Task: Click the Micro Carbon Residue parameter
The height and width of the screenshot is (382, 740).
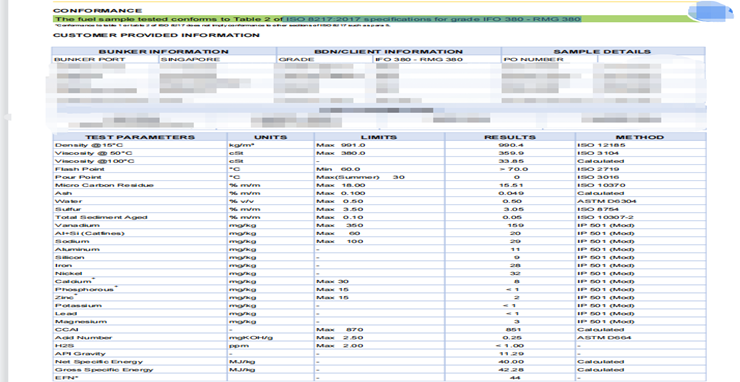Action: point(104,185)
